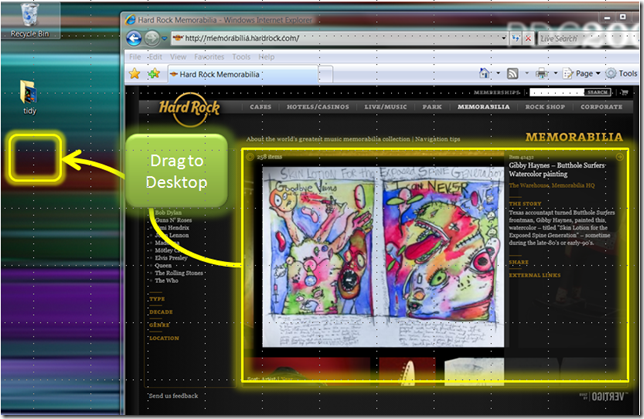Expand the TYPE filter section

pos(157,299)
